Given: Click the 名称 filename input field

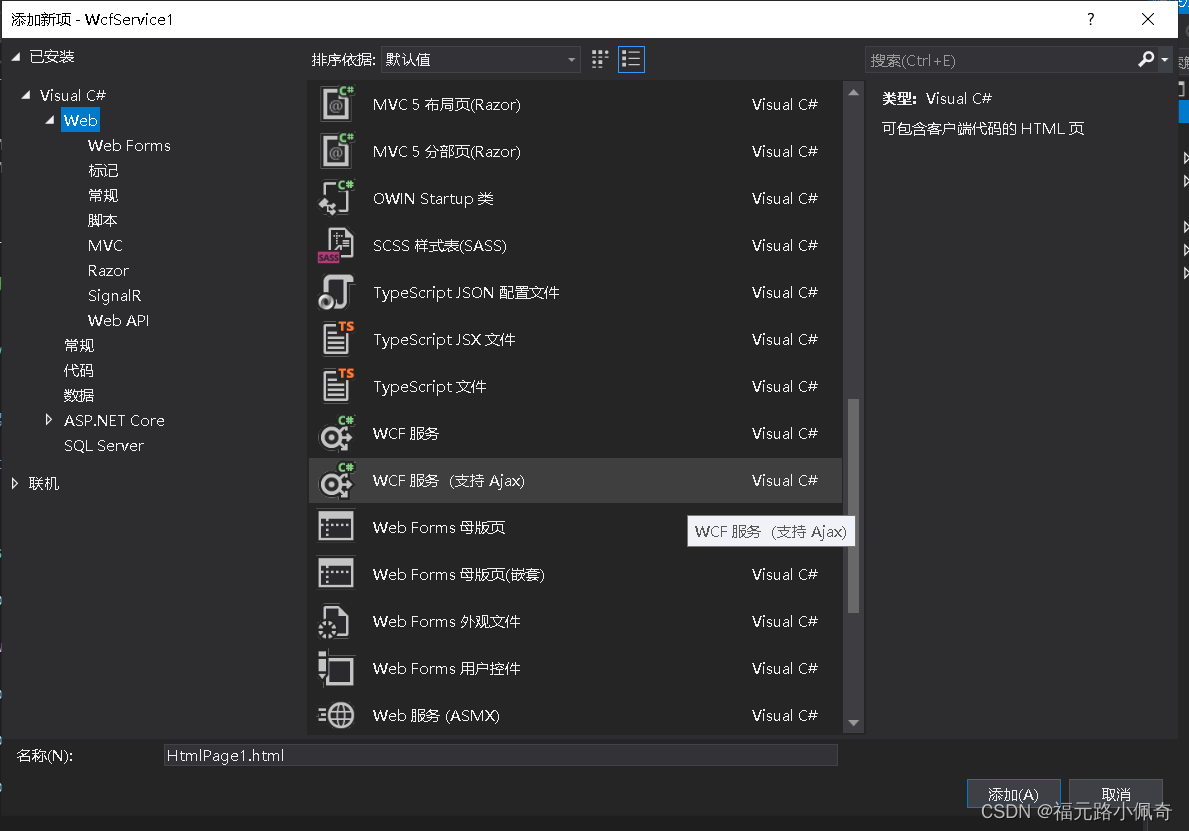Looking at the screenshot, I should click(500, 756).
